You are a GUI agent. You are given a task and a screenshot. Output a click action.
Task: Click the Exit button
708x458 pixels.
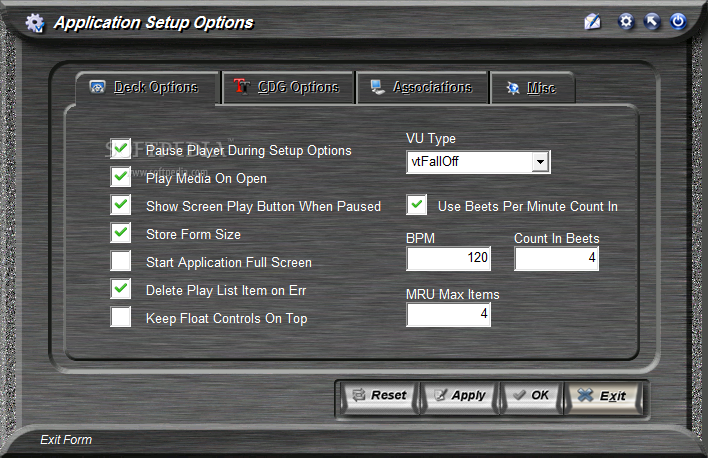(x=602, y=397)
